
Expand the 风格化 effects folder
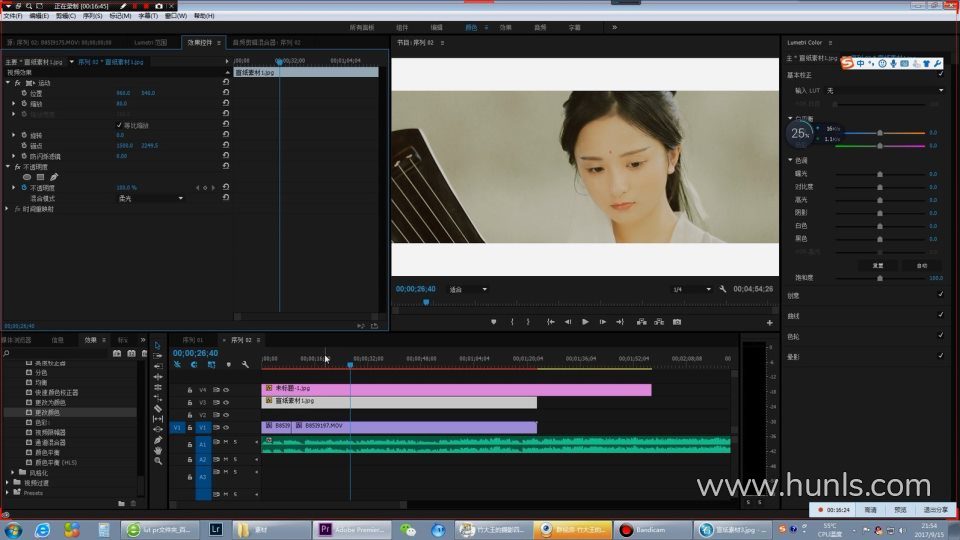(13, 473)
